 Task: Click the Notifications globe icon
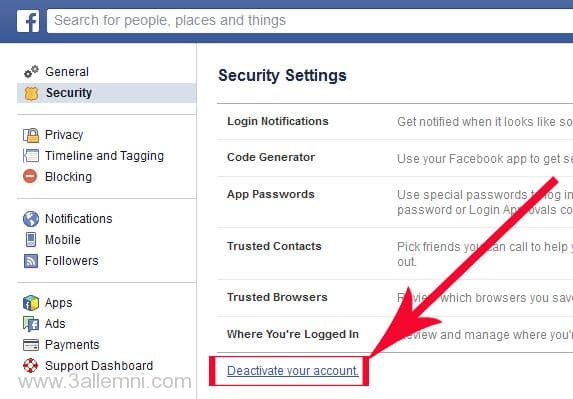31,219
